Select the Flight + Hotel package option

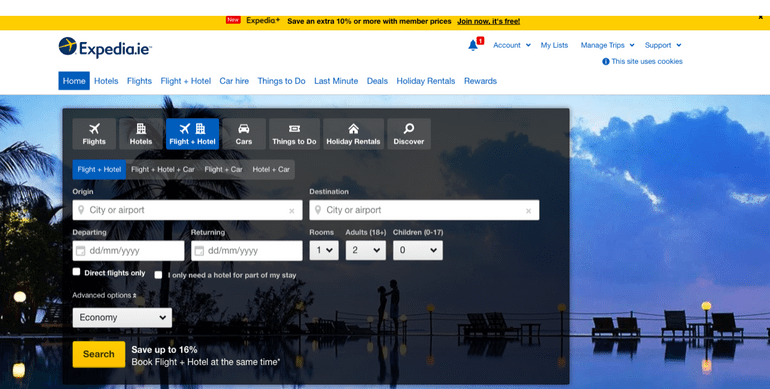pyautogui.click(x=99, y=169)
